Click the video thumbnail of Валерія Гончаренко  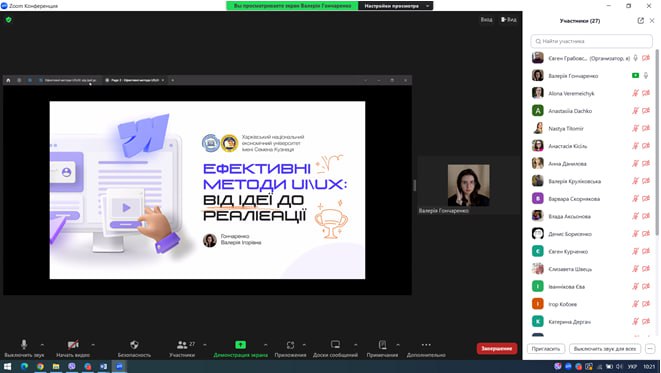pos(468,185)
